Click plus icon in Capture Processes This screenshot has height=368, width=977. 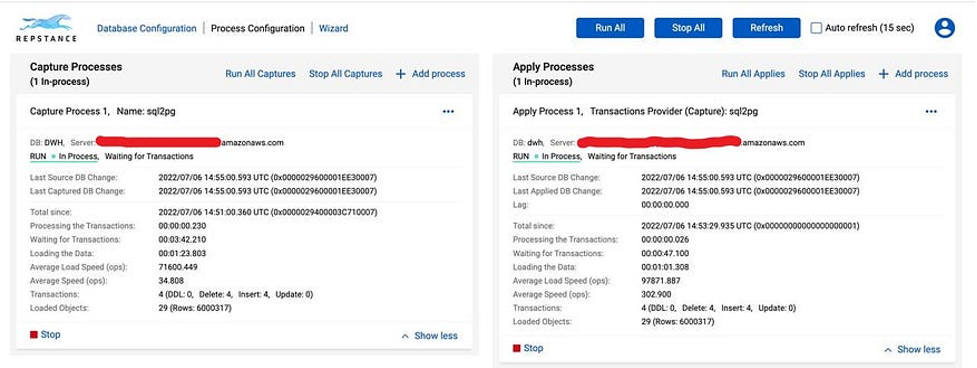(401, 73)
